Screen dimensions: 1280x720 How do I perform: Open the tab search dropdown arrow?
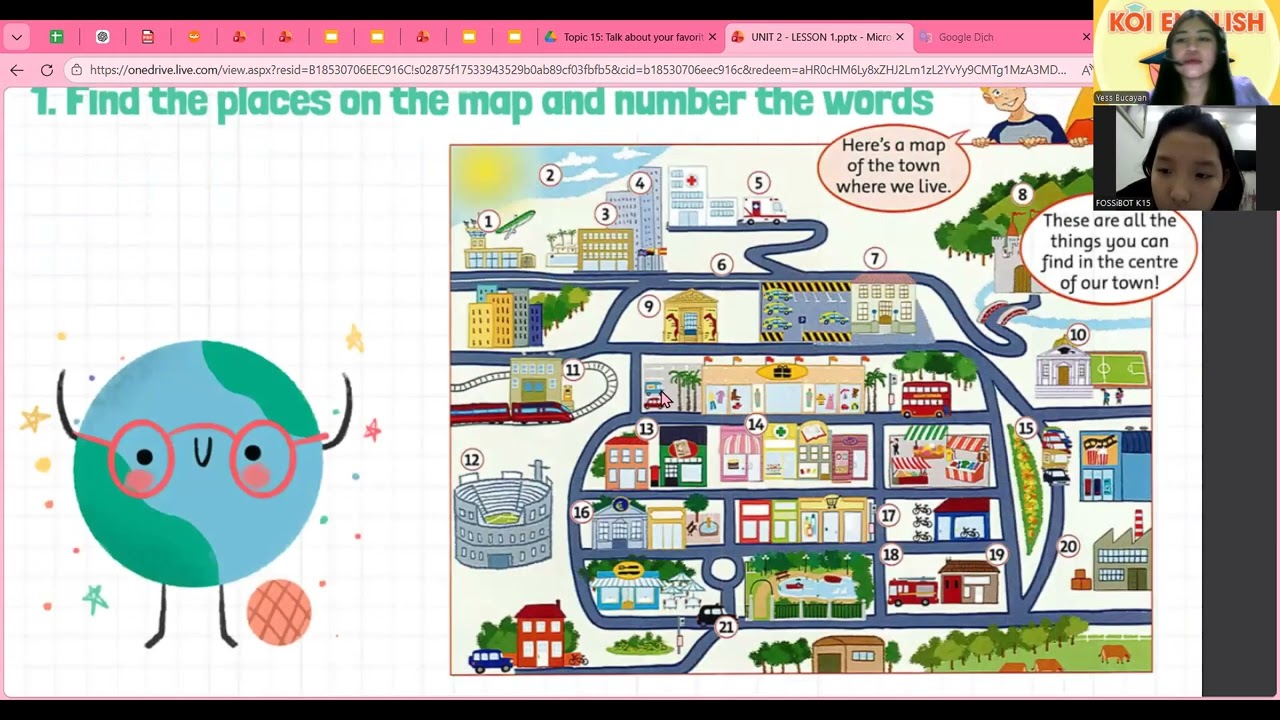[16, 37]
